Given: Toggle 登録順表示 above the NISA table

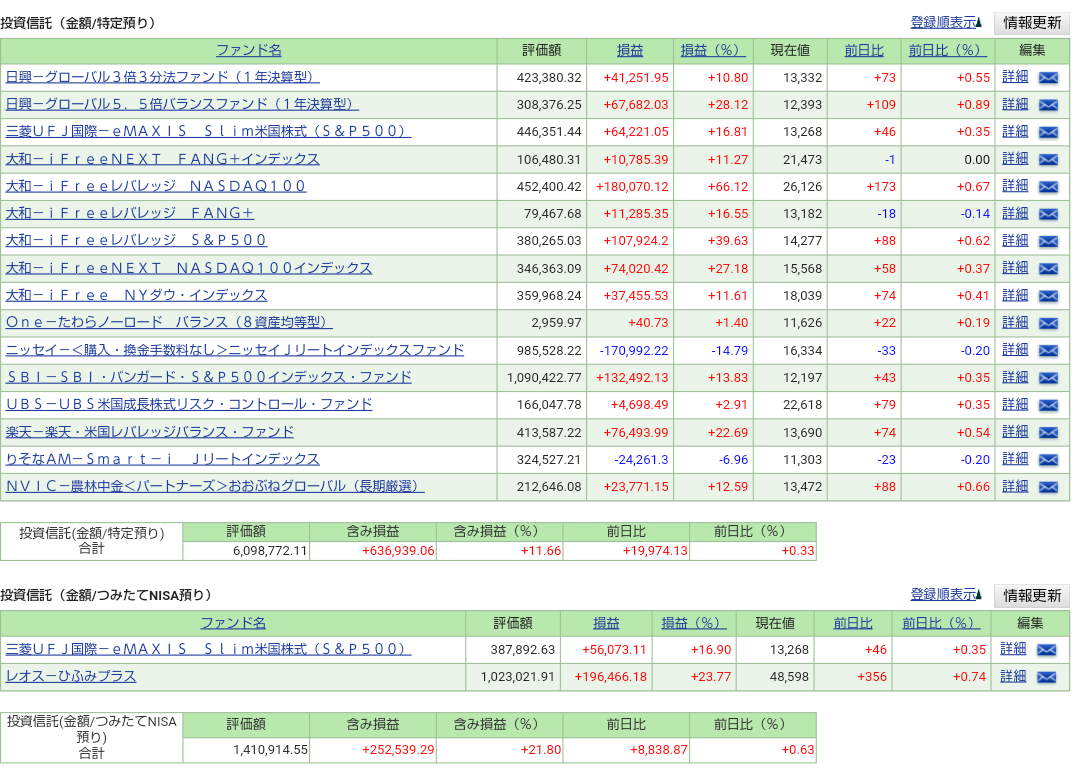Looking at the screenshot, I should [942, 594].
